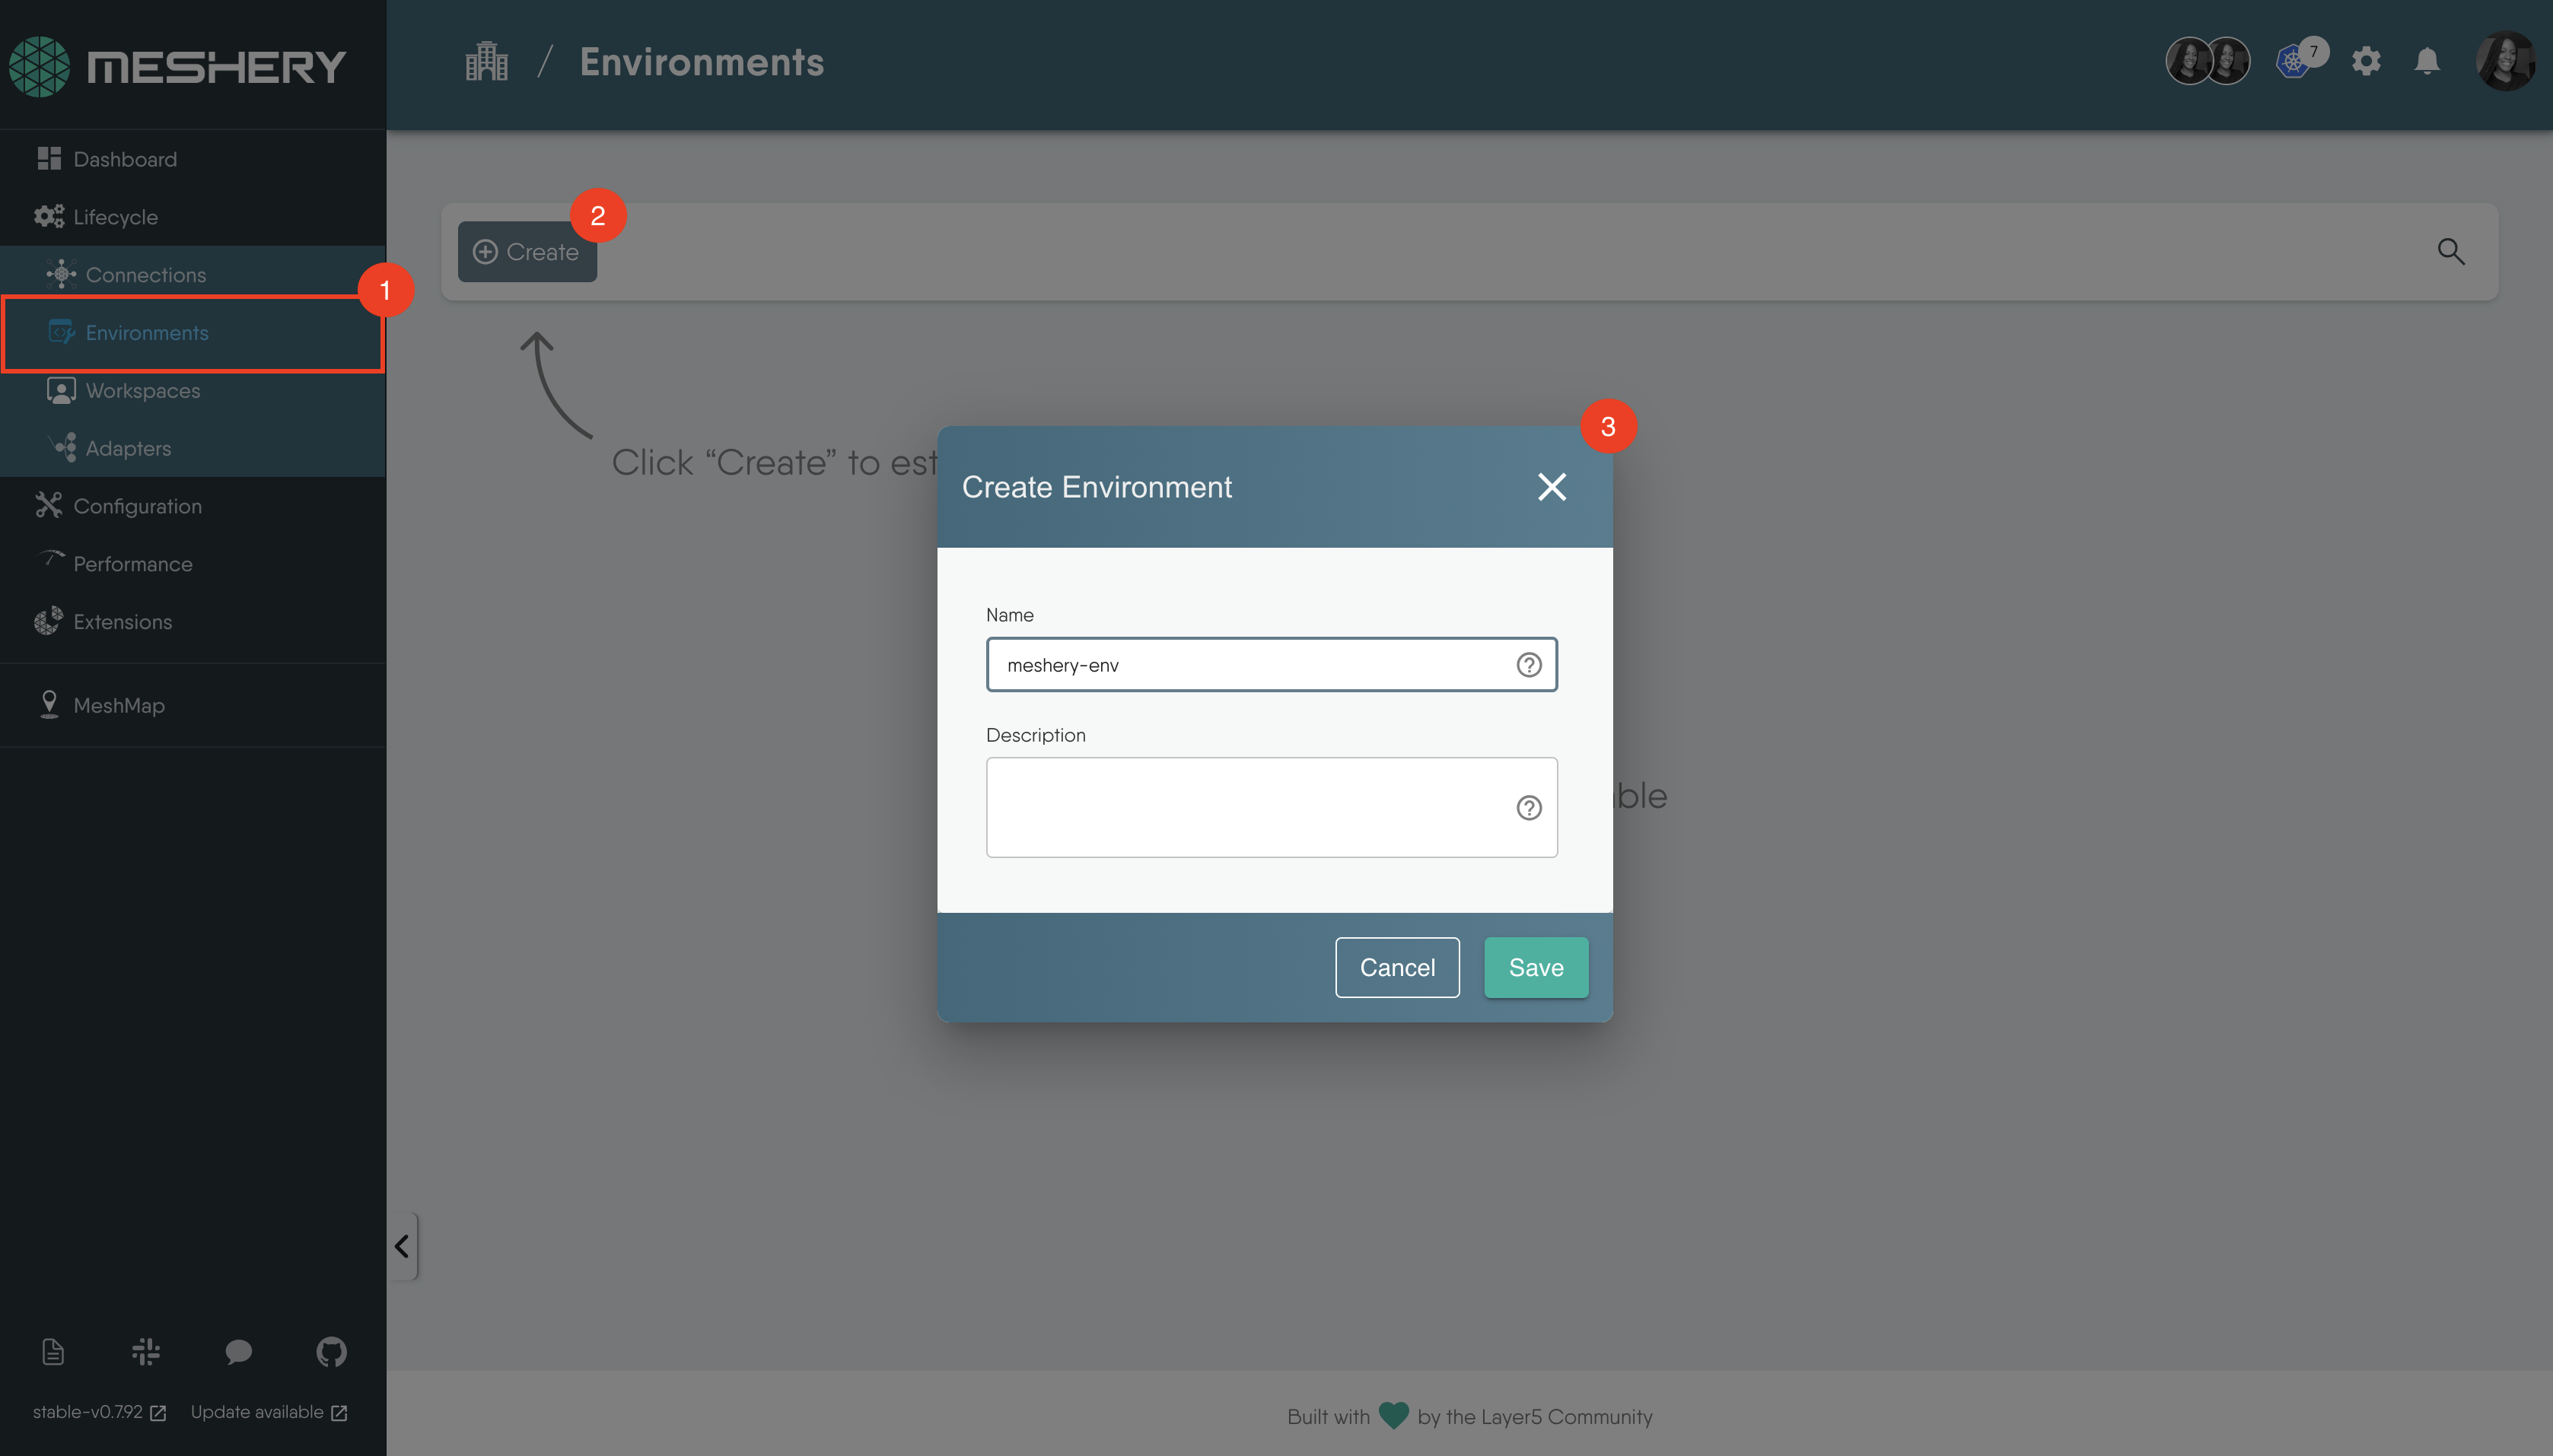Collapse the Lifecycle menu section

(x=115, y=216)
